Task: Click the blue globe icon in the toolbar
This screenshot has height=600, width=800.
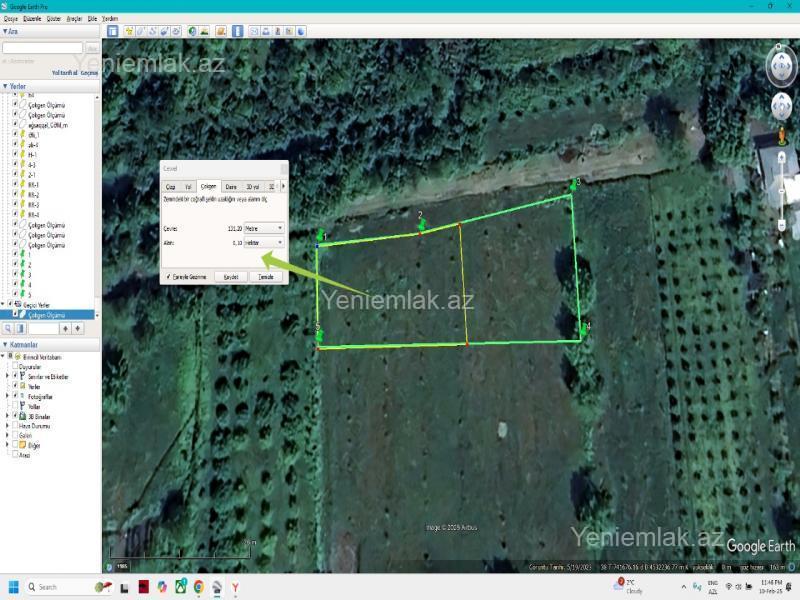Action: click(x=301, y=31)
